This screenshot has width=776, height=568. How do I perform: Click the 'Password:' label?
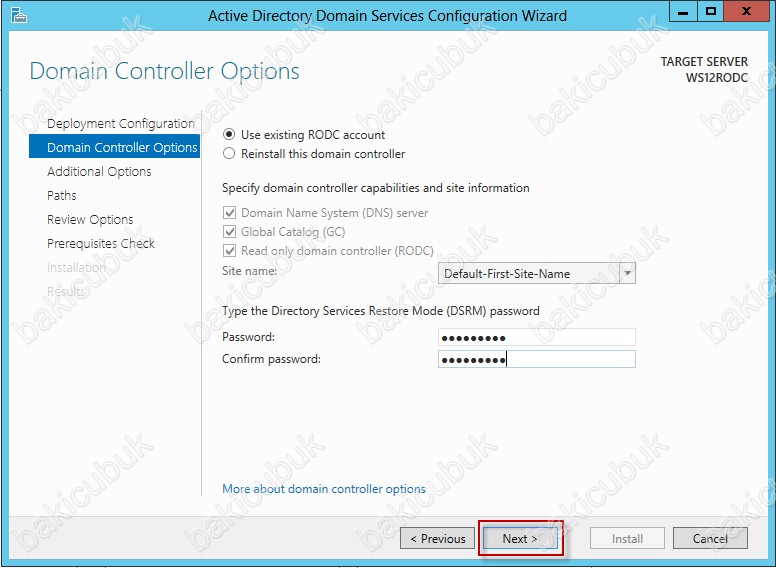click(248, 337)
